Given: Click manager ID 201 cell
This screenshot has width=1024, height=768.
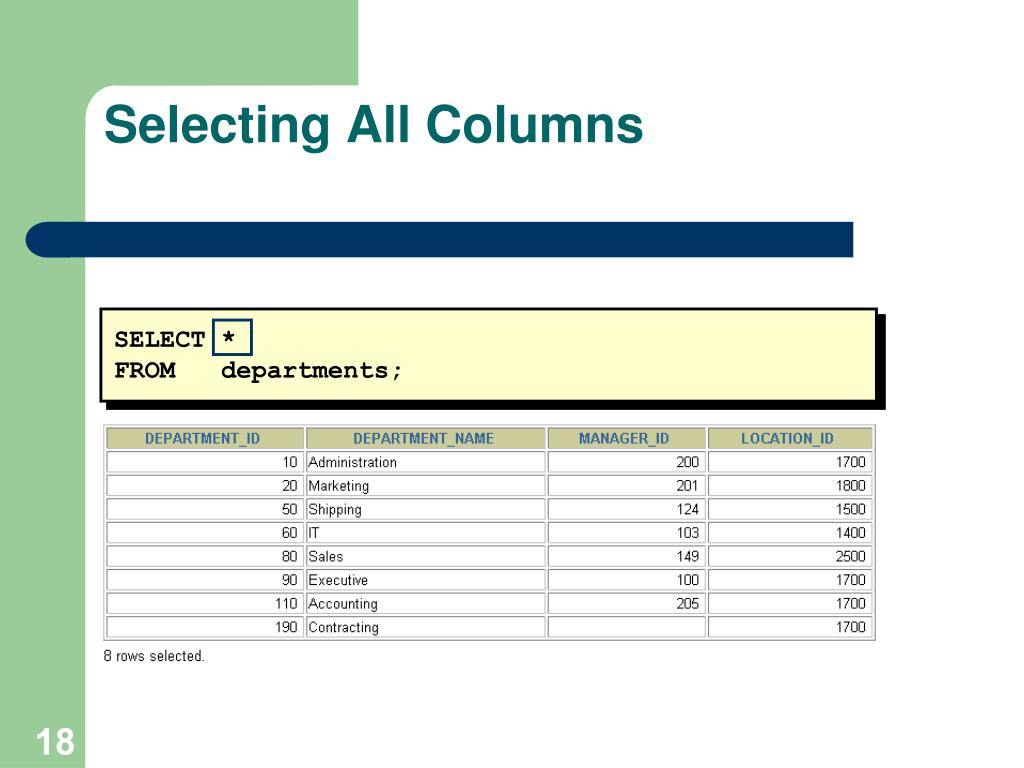Looking at the screenshot, I should click(x=626, y=485).
